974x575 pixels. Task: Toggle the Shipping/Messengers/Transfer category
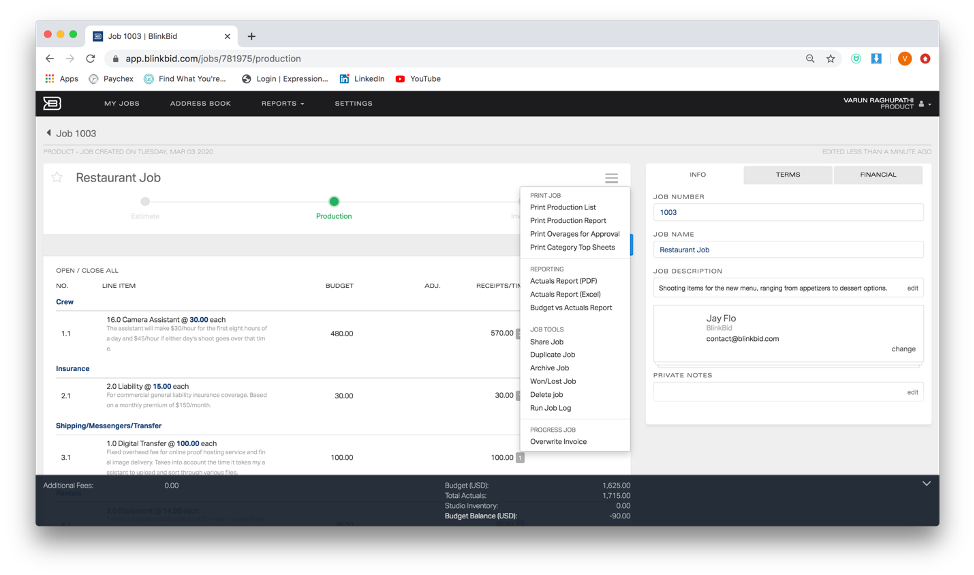pyautogui.click(x=109, y=425)
